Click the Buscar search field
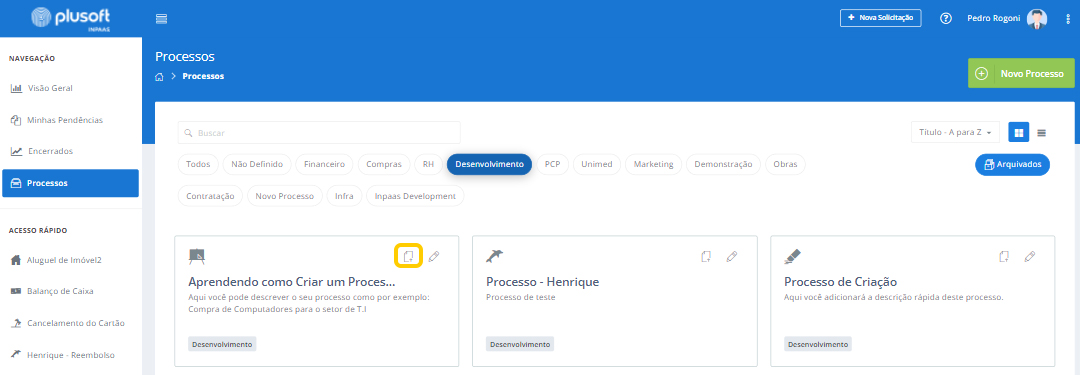Screen dimensions: 1080x375 tap(319, 132)
